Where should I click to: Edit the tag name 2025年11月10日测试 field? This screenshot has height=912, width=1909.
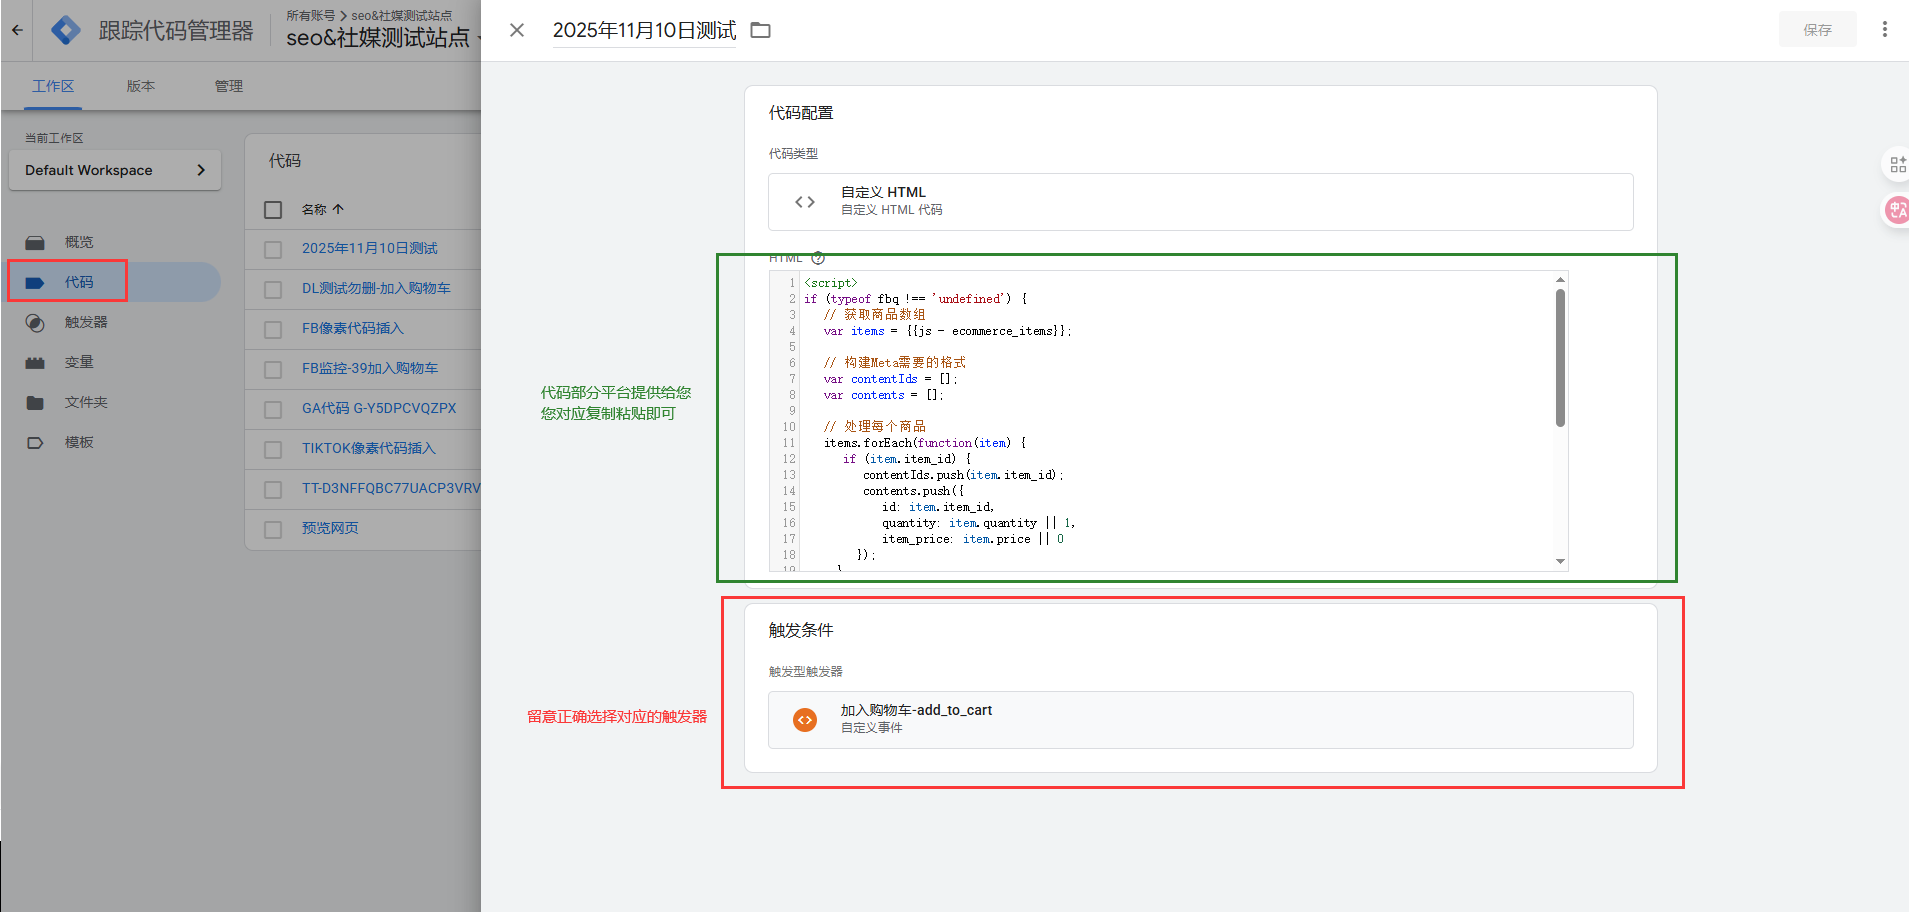click(x=644, y=31)
